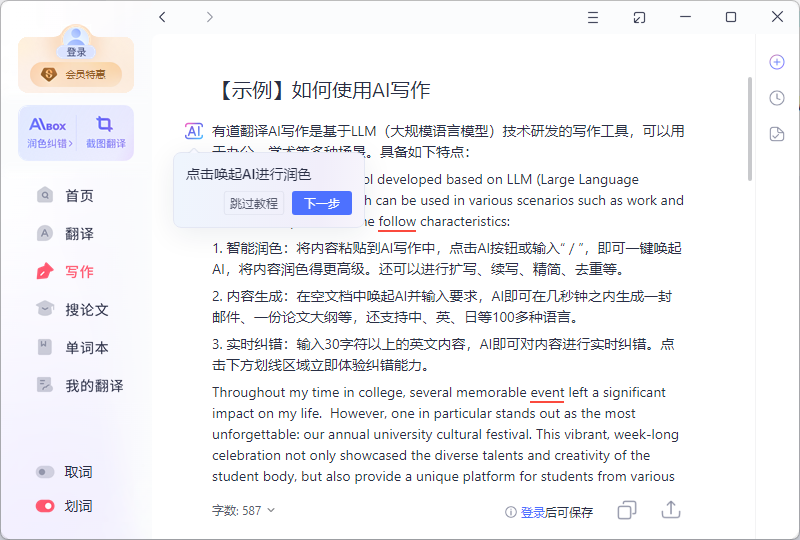Toggle the 取词 switch
Viewport: 800px width, 540px height.
[45, 472]
